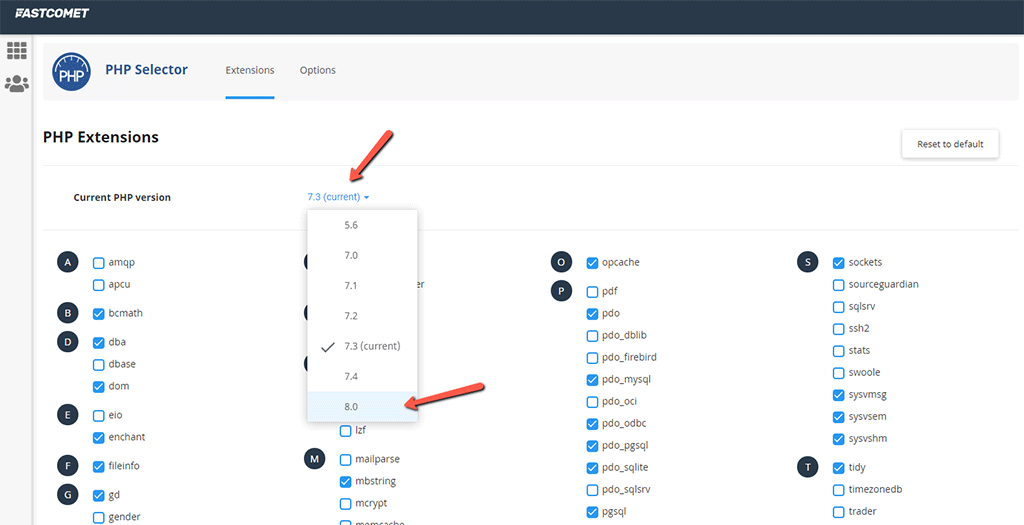Uncheck the pgsql extension

592,512
